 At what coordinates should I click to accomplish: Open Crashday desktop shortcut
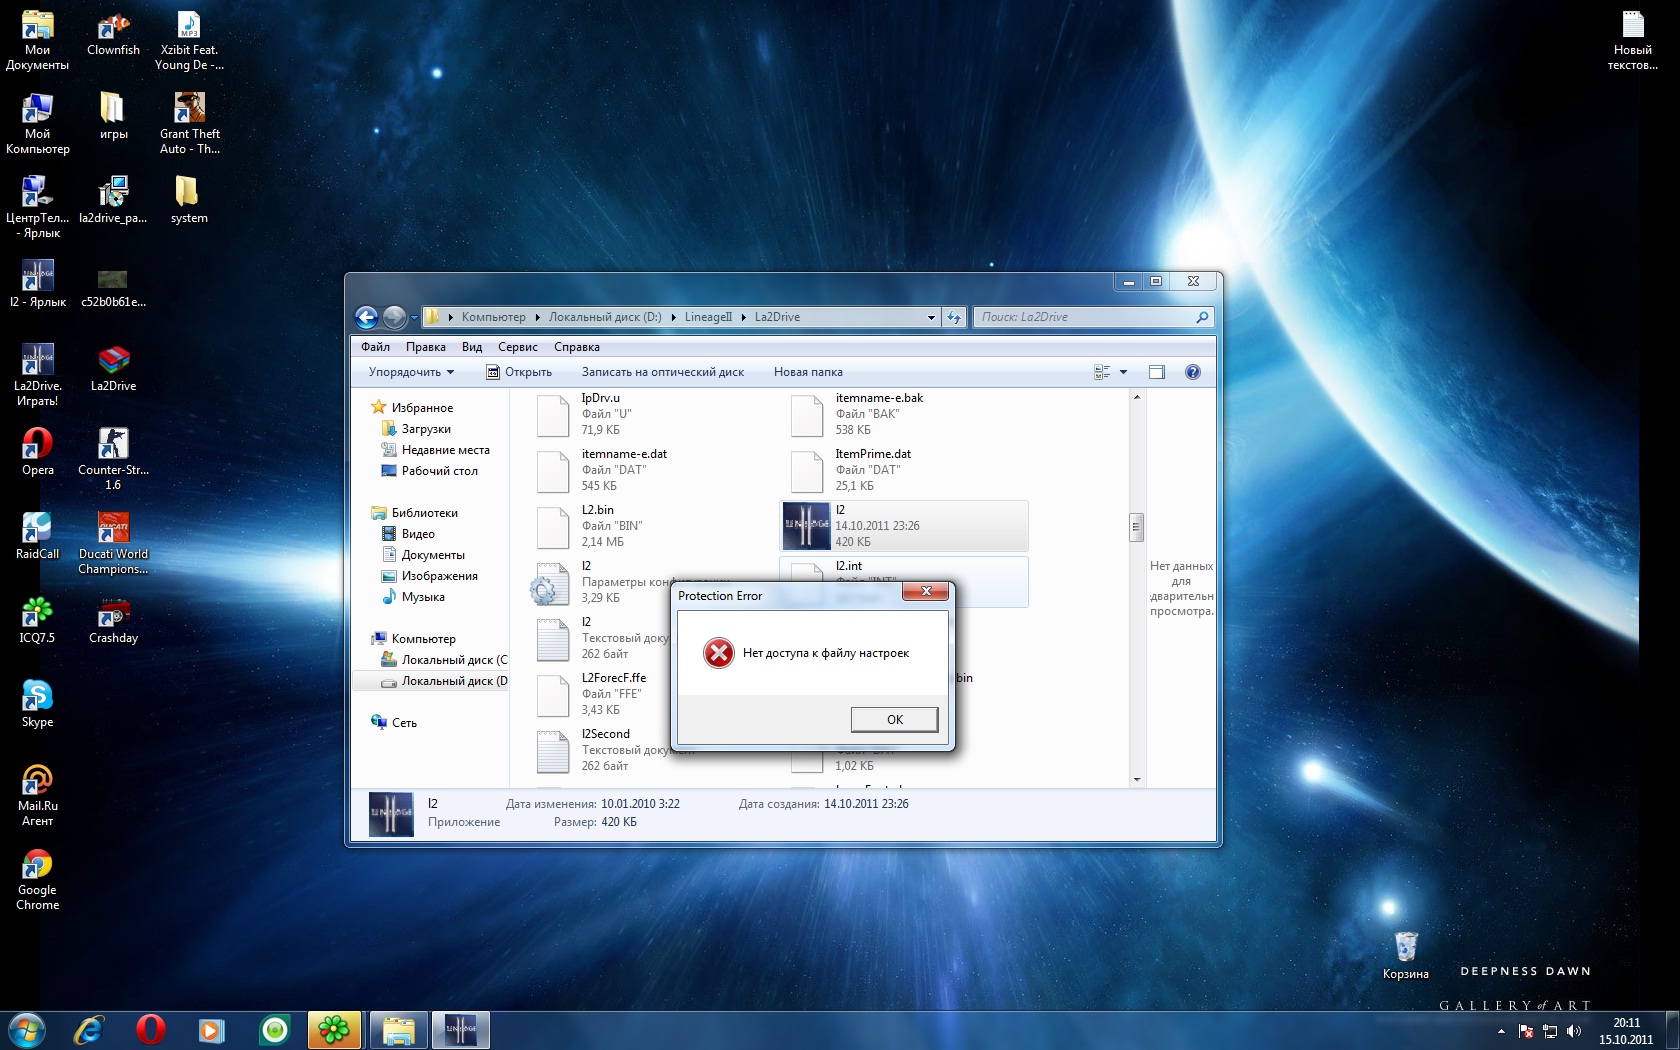click(113, 620)
